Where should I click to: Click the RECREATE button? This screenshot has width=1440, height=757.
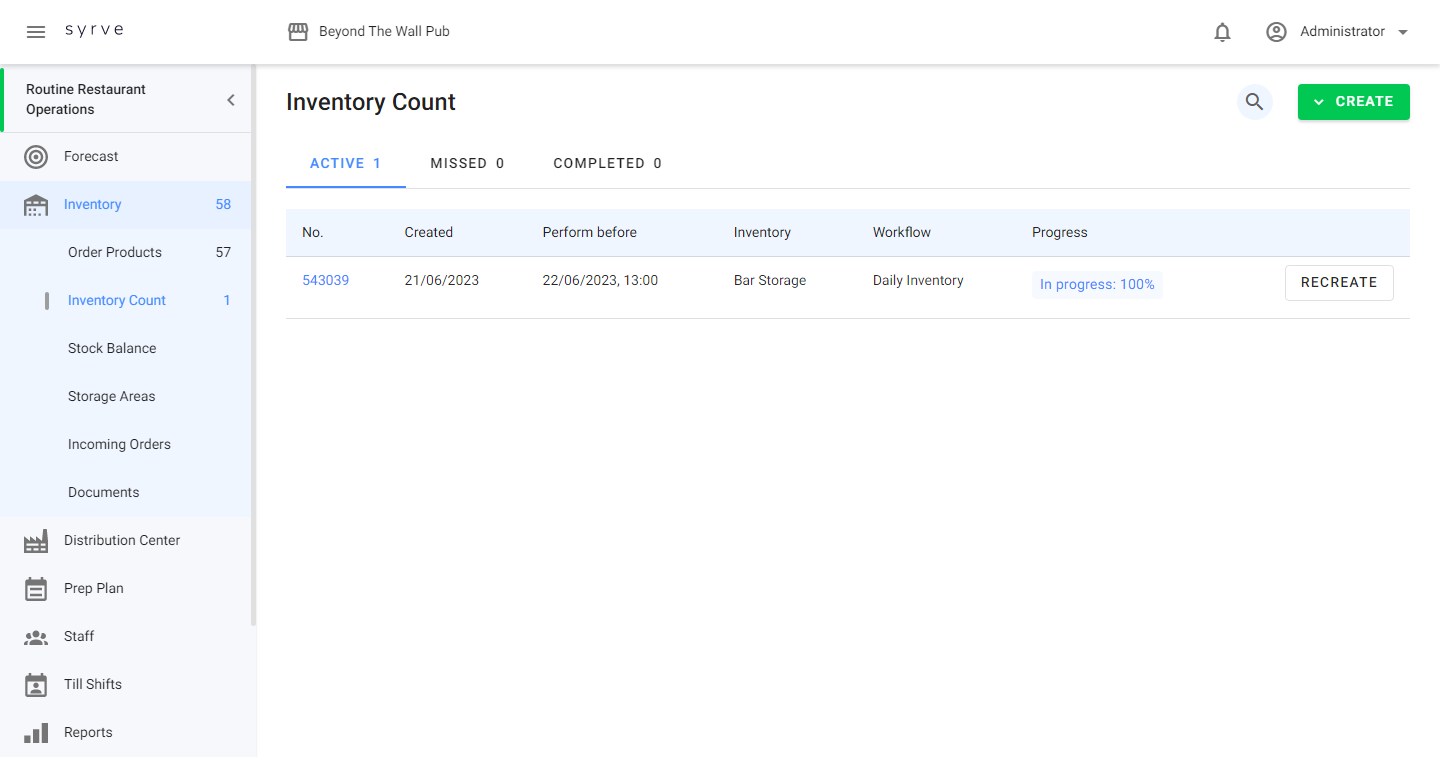(x=1338, y=283)
